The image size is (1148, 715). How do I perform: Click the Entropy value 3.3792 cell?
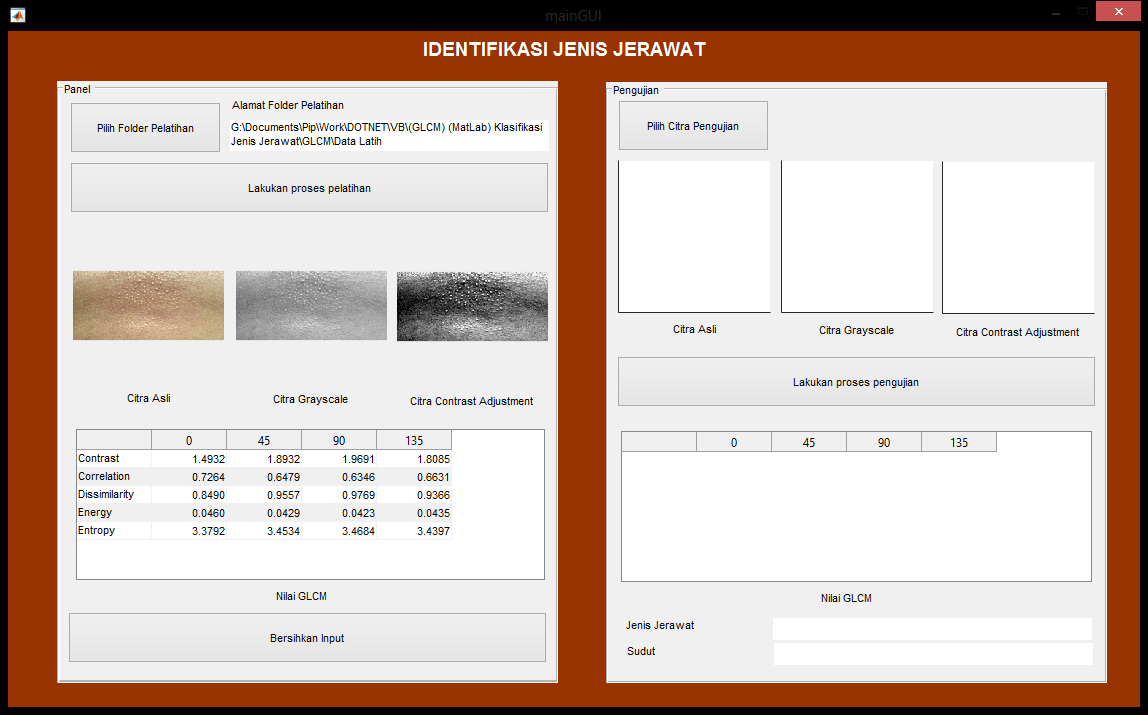tap(189, 531)
